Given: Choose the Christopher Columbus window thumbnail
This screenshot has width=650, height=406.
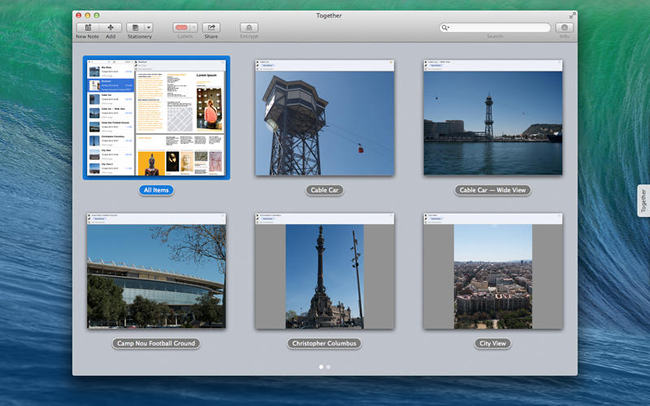Looking at the screenshot, I should (324, 270).
